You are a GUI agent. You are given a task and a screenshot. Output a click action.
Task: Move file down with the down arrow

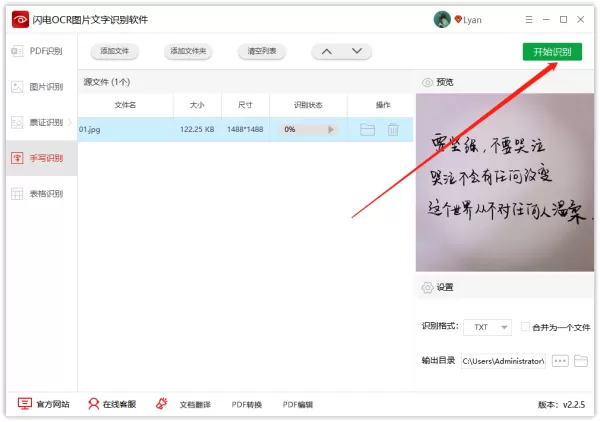click(x=357, y=51)
